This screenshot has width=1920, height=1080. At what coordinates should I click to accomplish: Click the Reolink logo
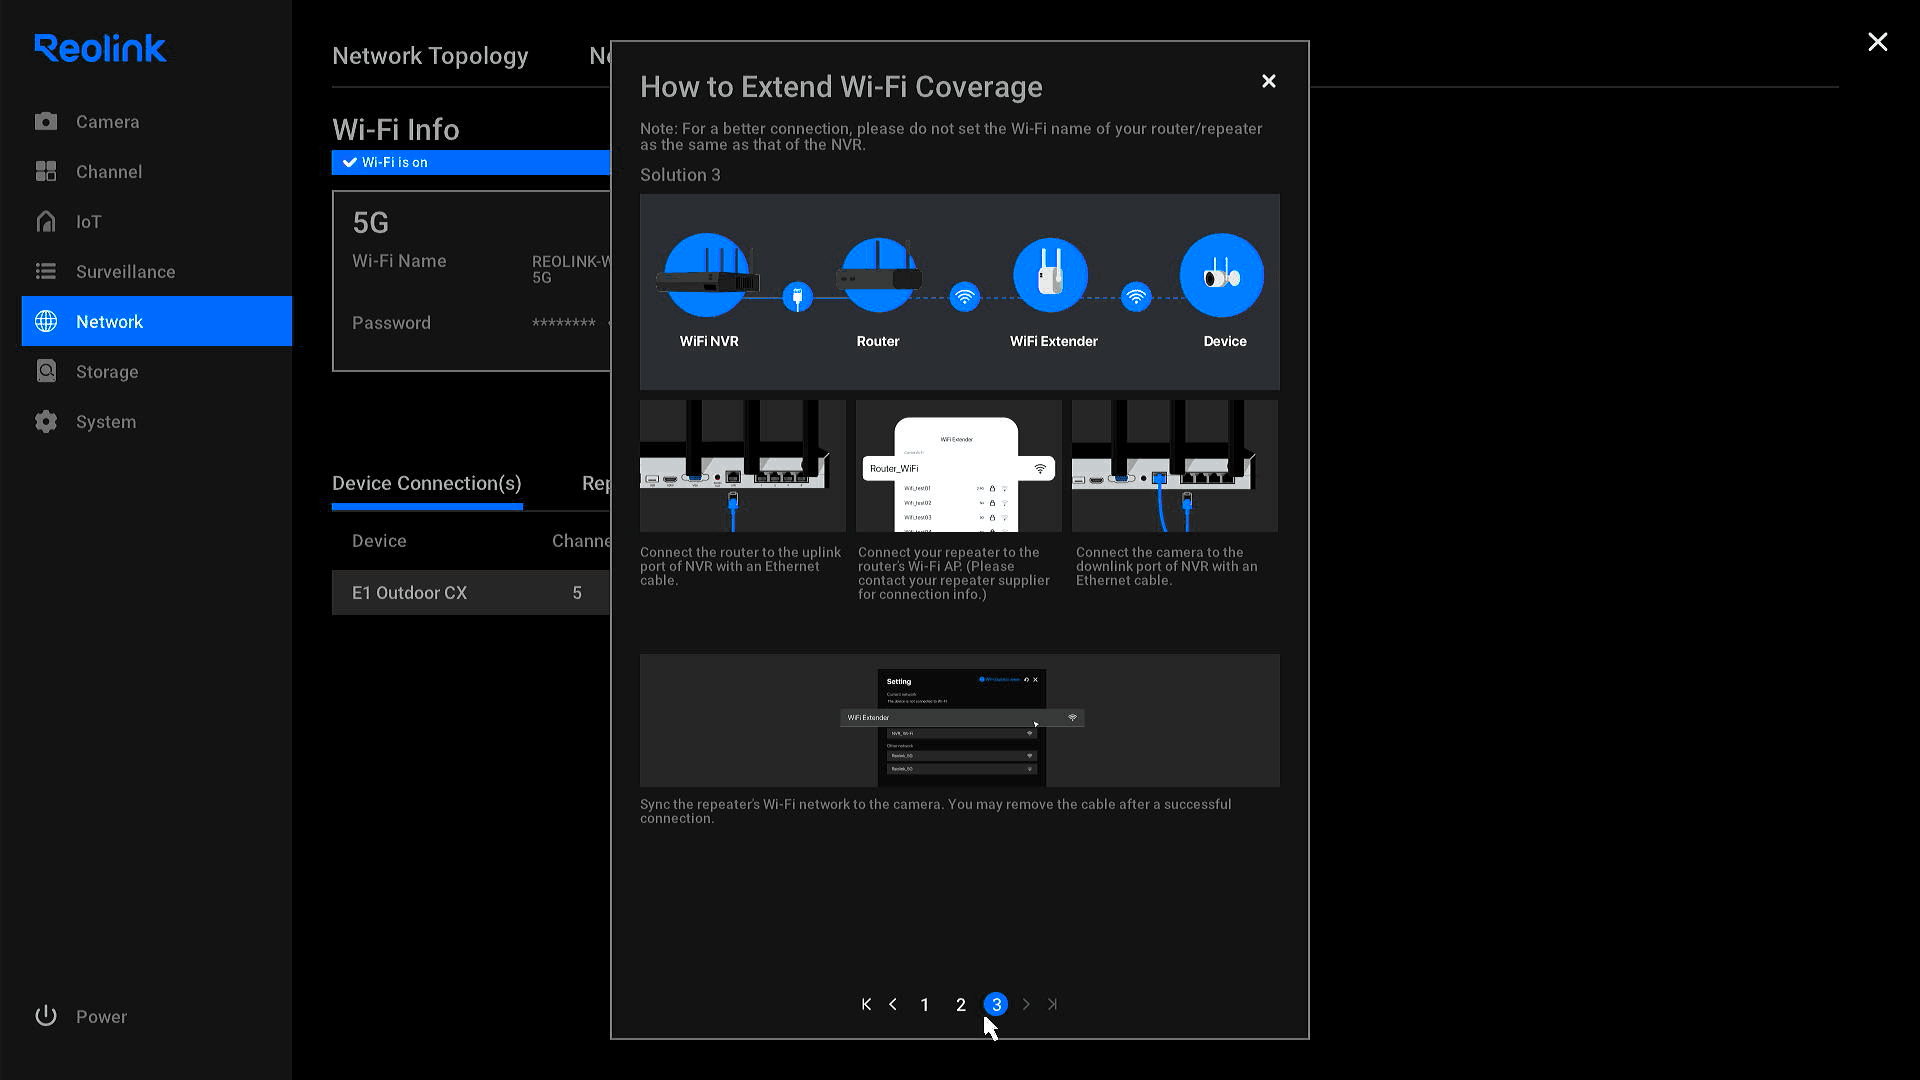[x=100, y=47]
